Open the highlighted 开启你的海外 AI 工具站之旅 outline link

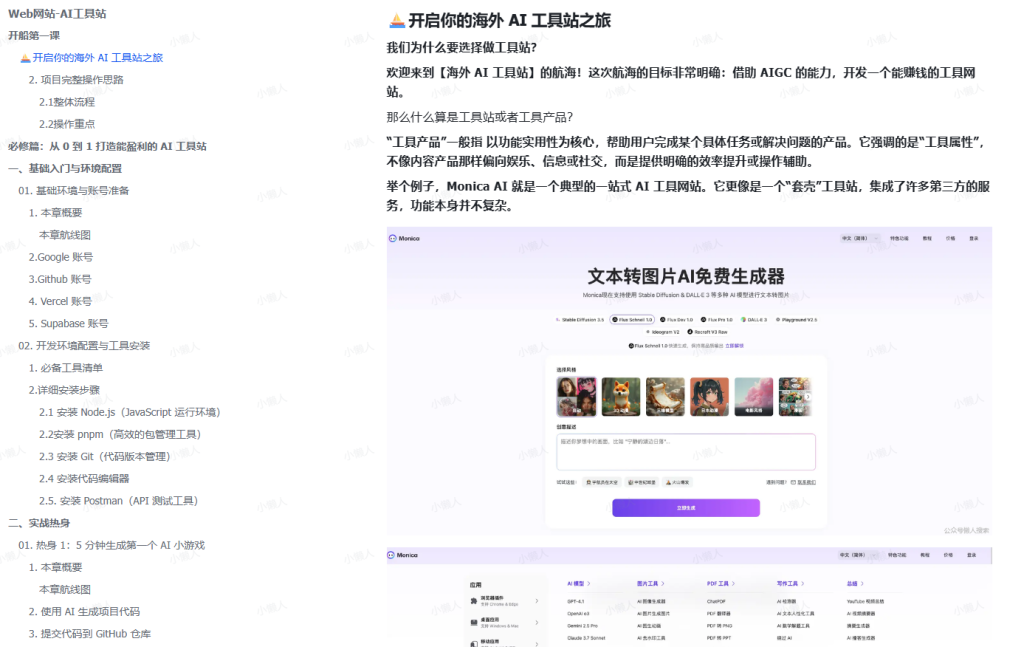pyautogui.click(x=98, y=58)
